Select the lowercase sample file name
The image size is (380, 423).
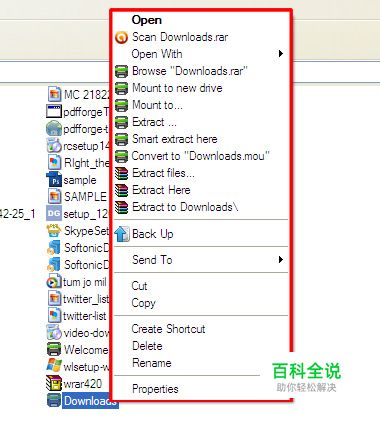coord(80,180)
